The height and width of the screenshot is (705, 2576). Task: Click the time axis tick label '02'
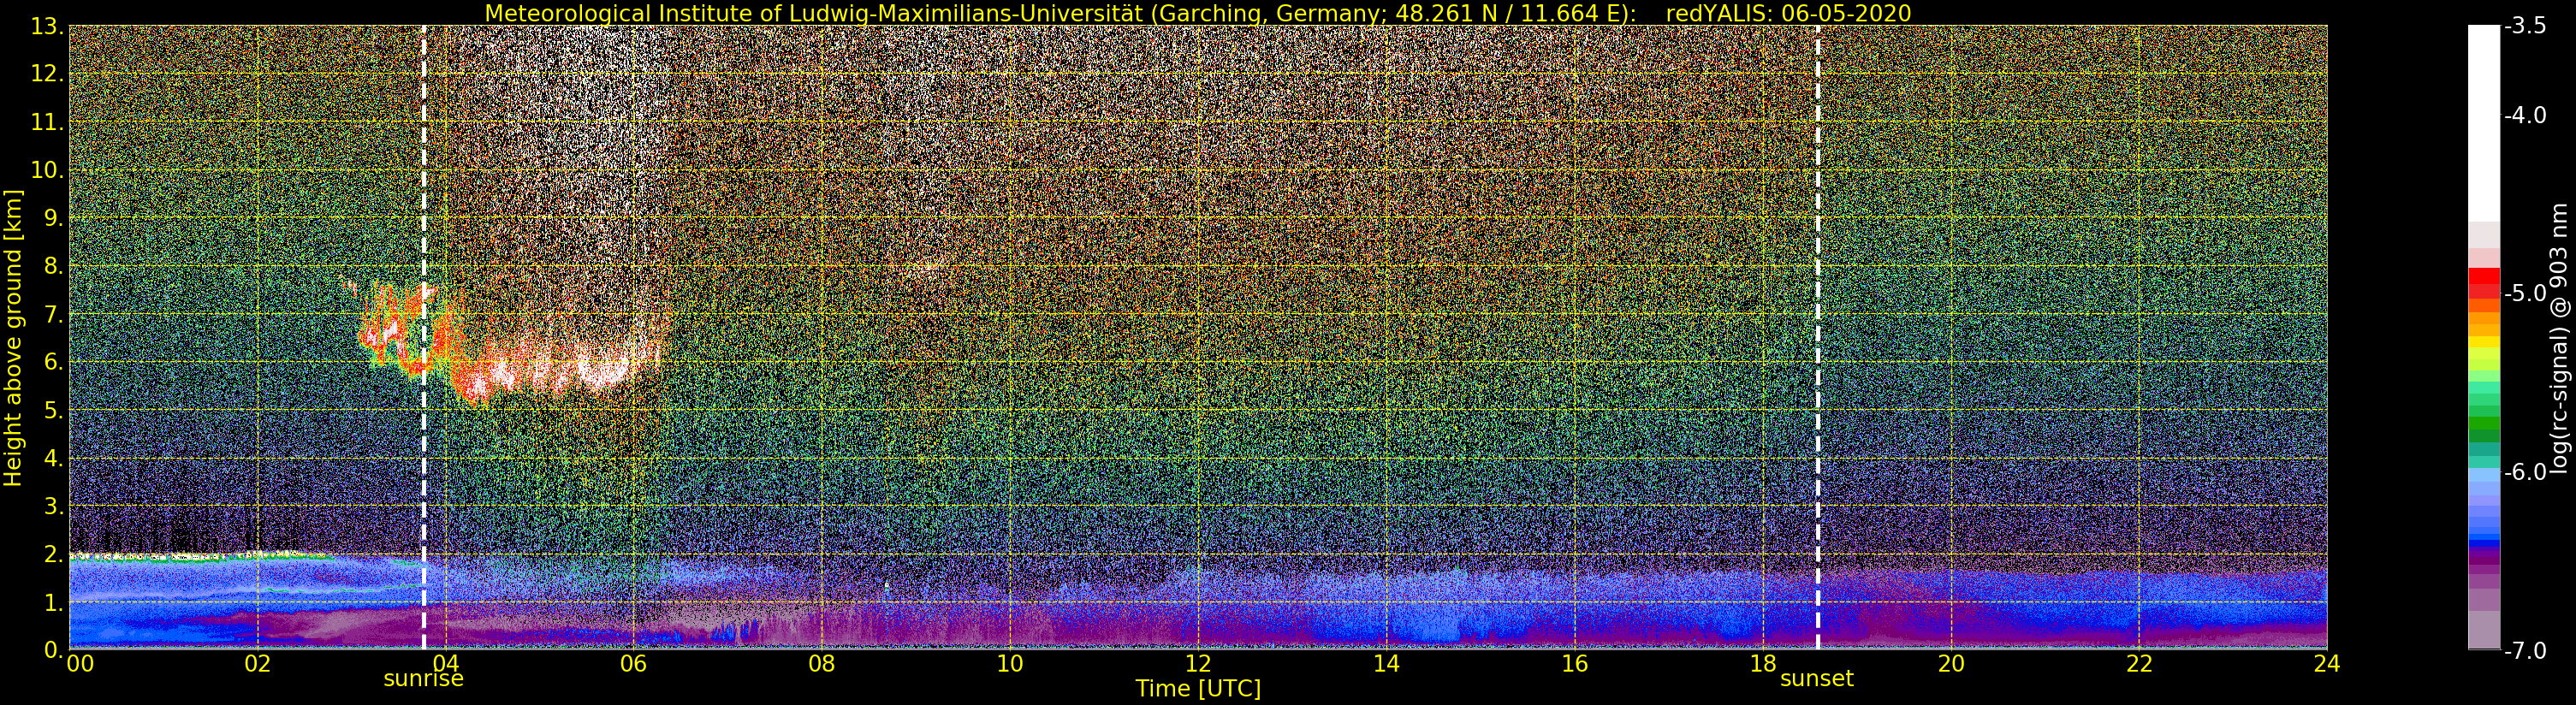tap(257, 664)
